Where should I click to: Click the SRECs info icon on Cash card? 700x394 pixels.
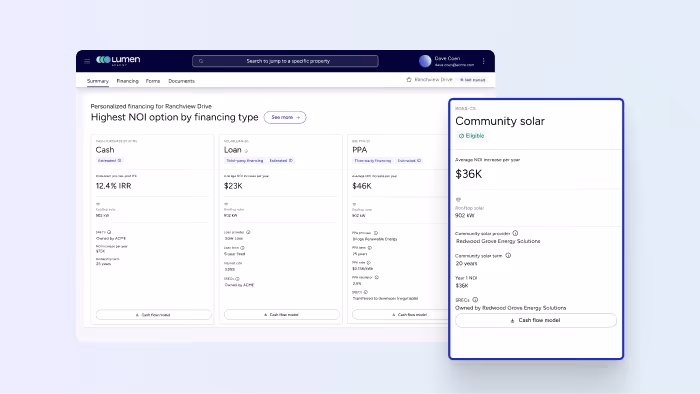[109, 232]
